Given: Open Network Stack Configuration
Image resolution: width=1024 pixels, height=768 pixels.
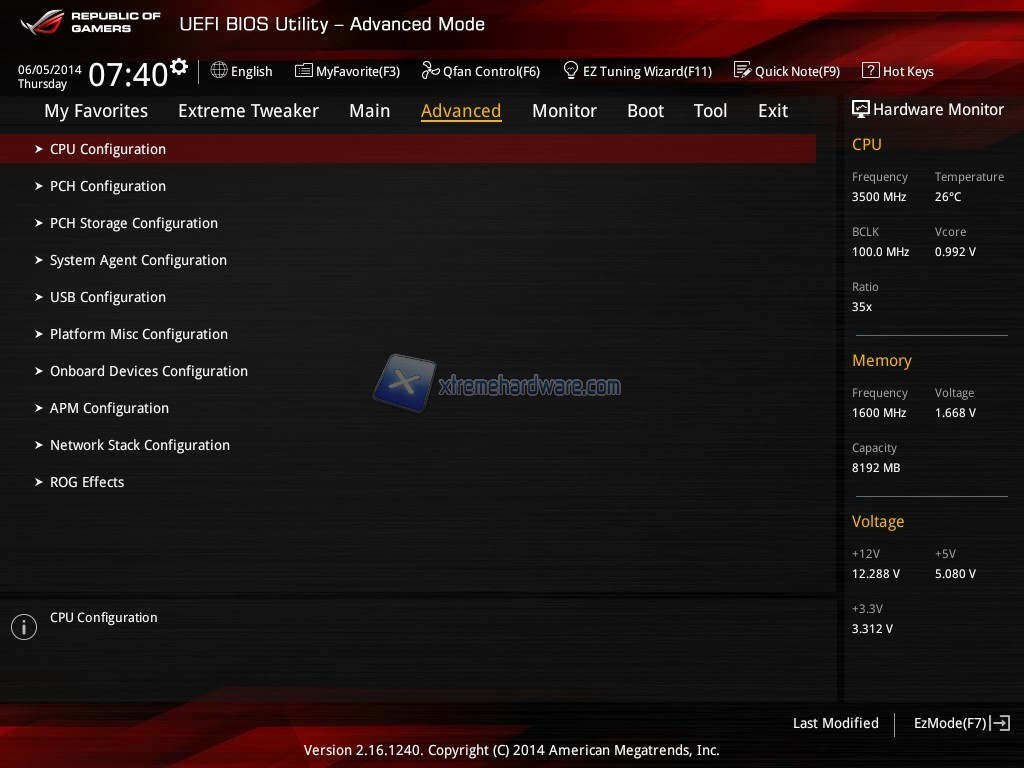Looking at the screenshot, I should coord(140,445).
